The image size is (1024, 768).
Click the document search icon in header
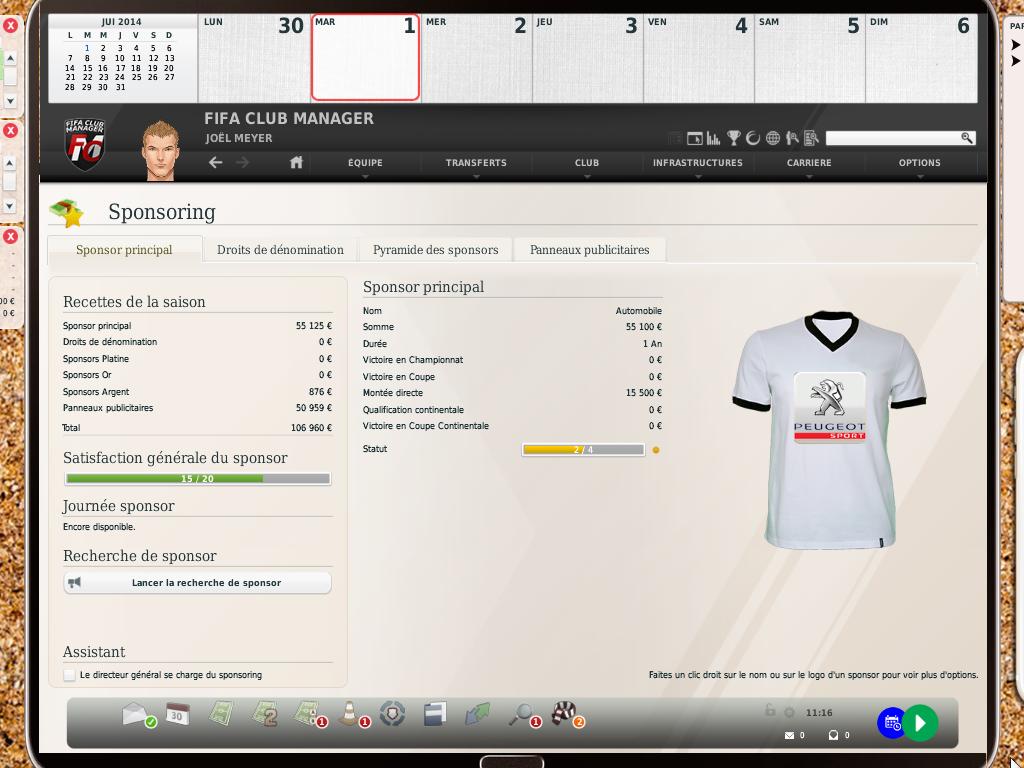(811, 138)
